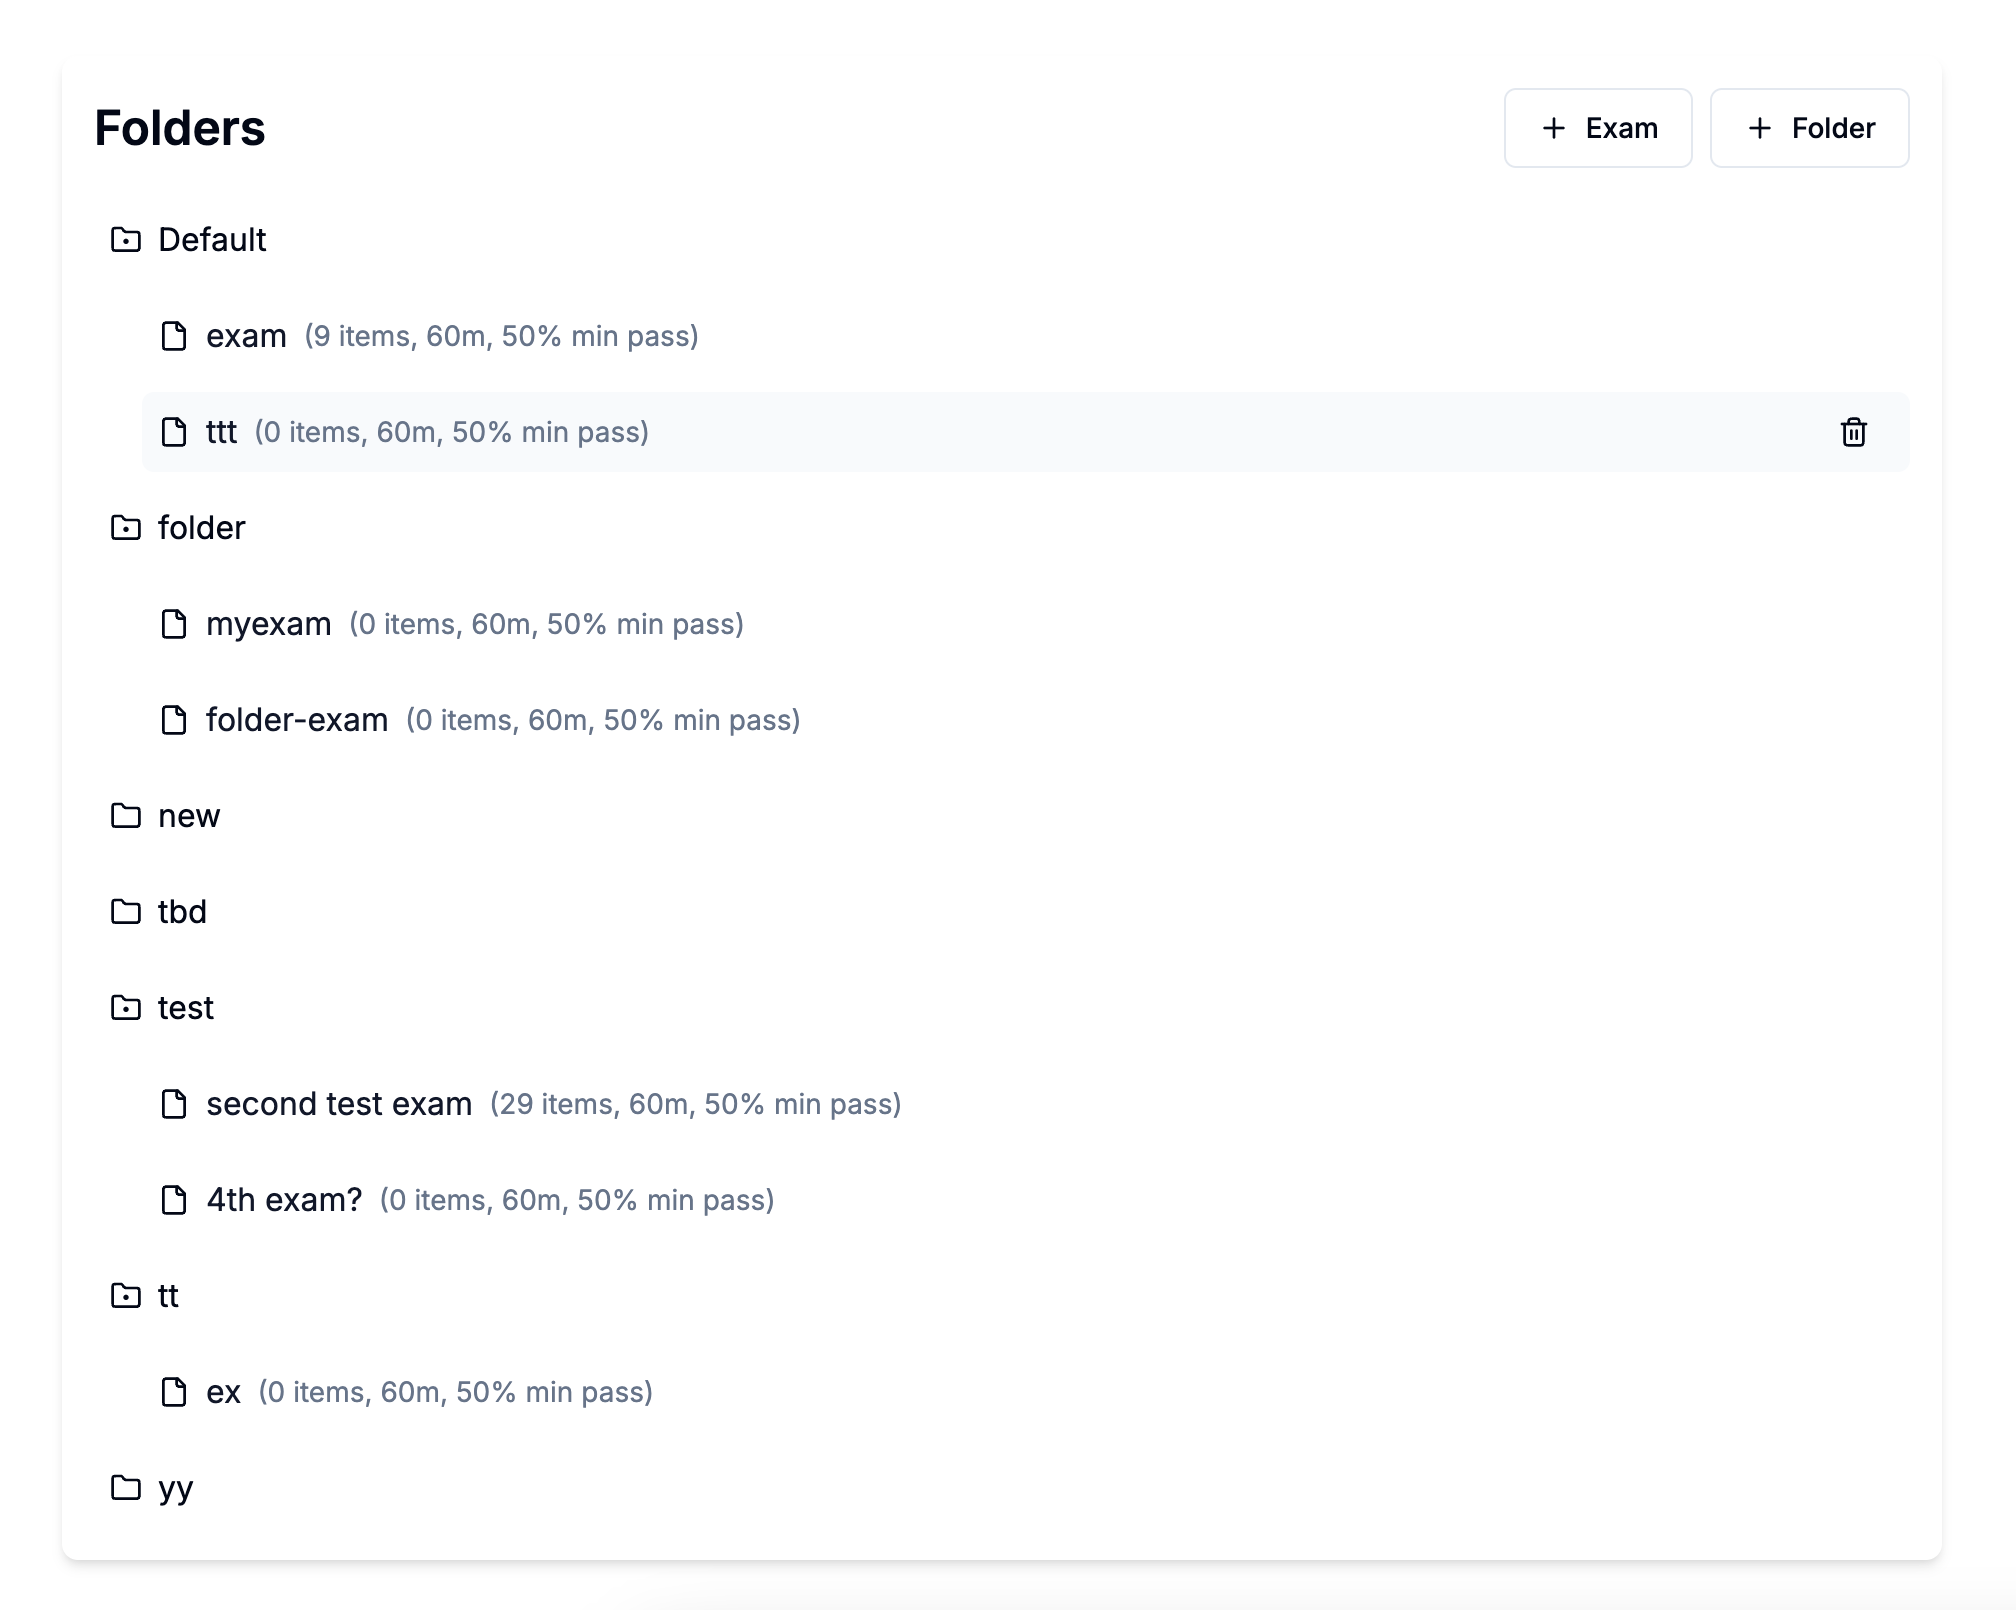Click the trash icon on ttt row
This screenshot has width=2016, height=1610.
pyautogui.click(x=1853, y=432)
